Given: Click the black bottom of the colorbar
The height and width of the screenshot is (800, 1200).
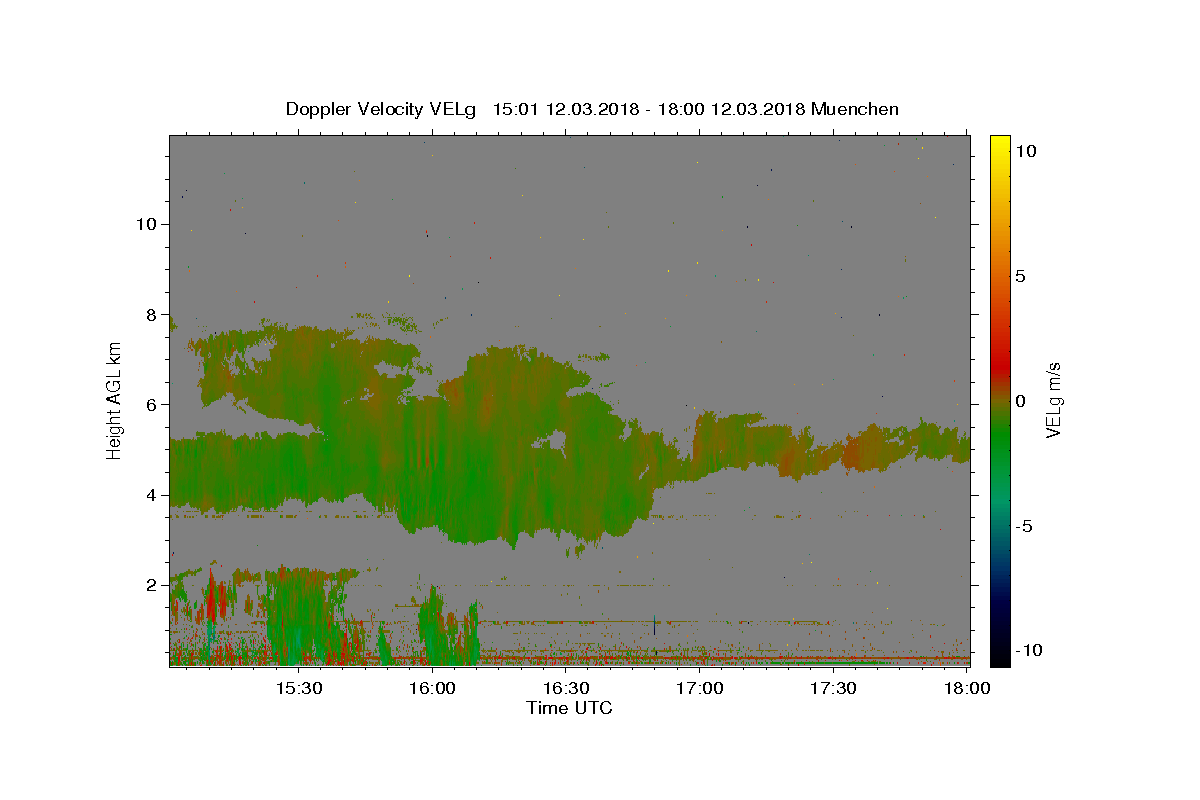Looking at the screenshot, I should [1000, 655].
